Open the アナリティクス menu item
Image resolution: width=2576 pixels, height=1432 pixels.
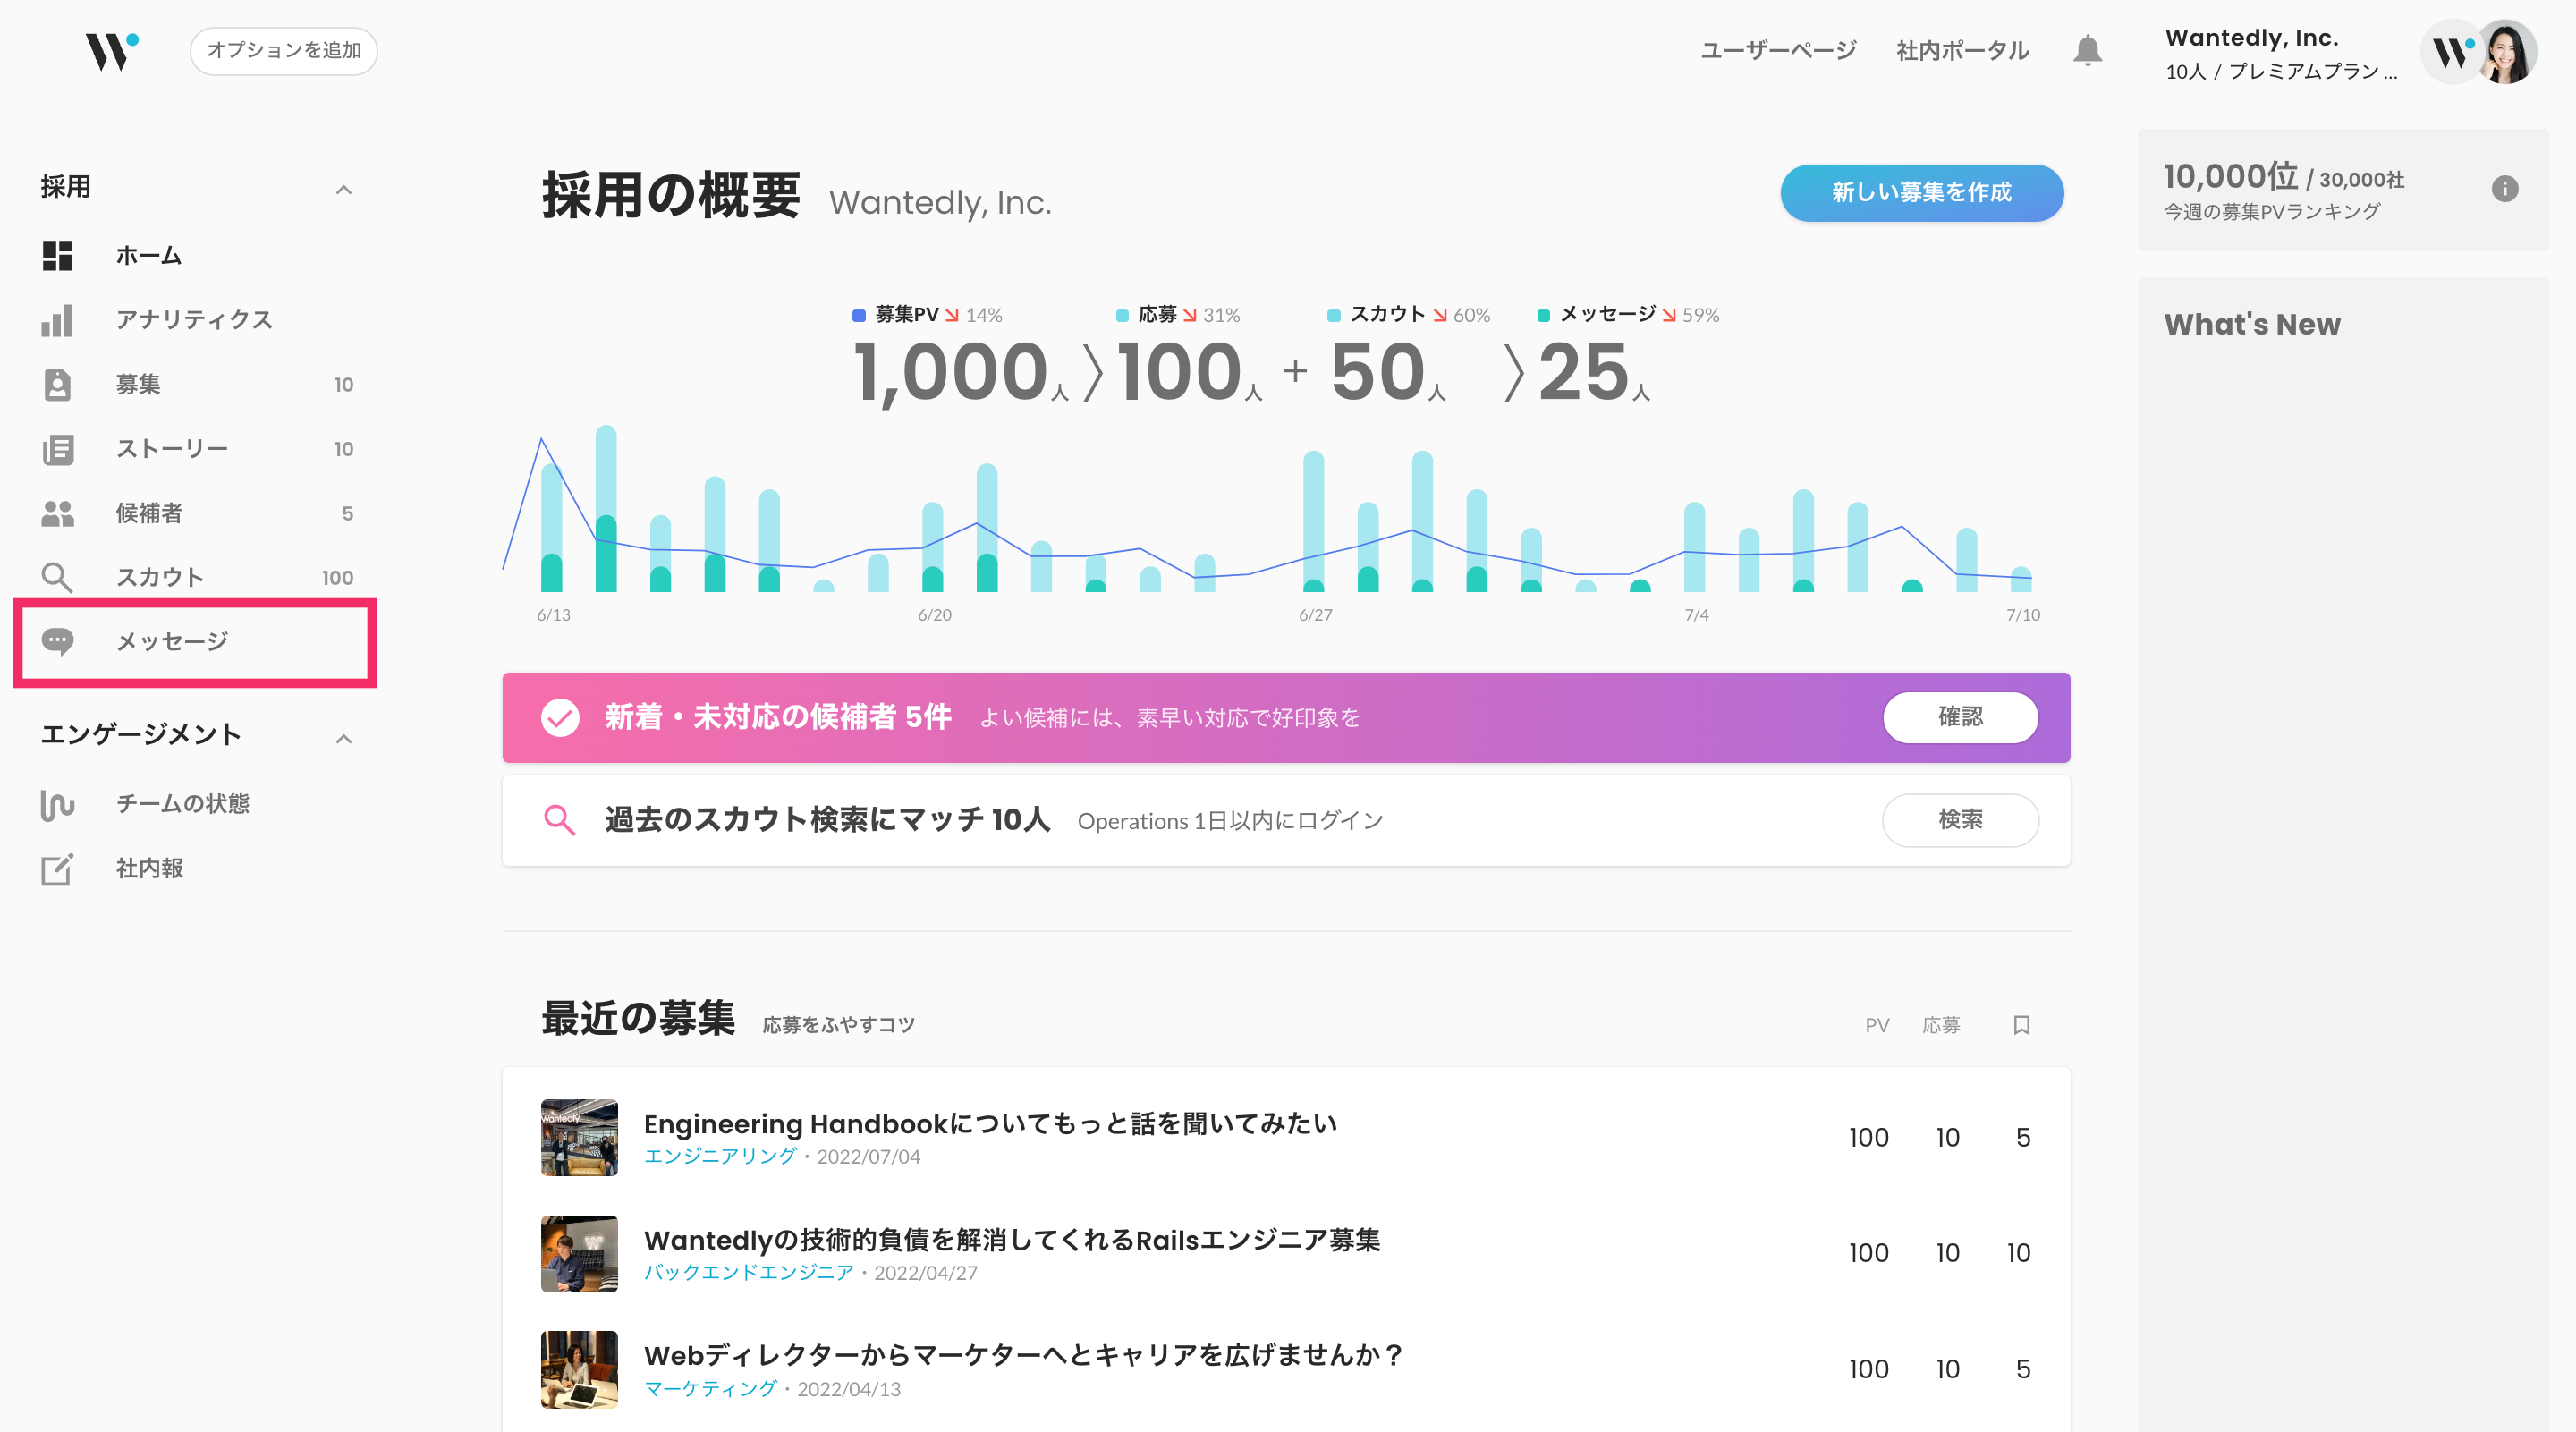click(x=196, y=320)
